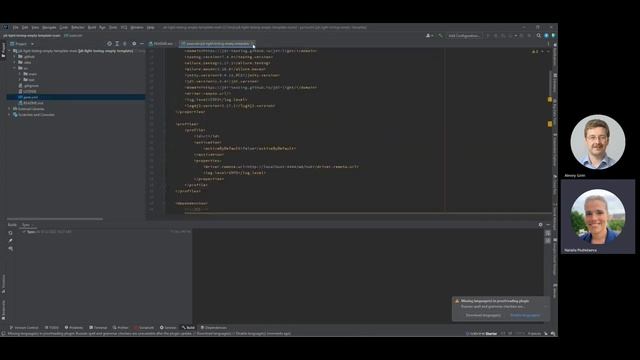
Task: Expand Scratches and Consoles node
Action: [9, 115]
